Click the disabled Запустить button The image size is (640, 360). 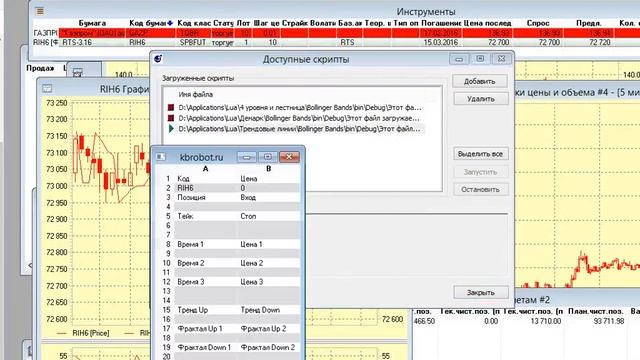click(480, 172)
